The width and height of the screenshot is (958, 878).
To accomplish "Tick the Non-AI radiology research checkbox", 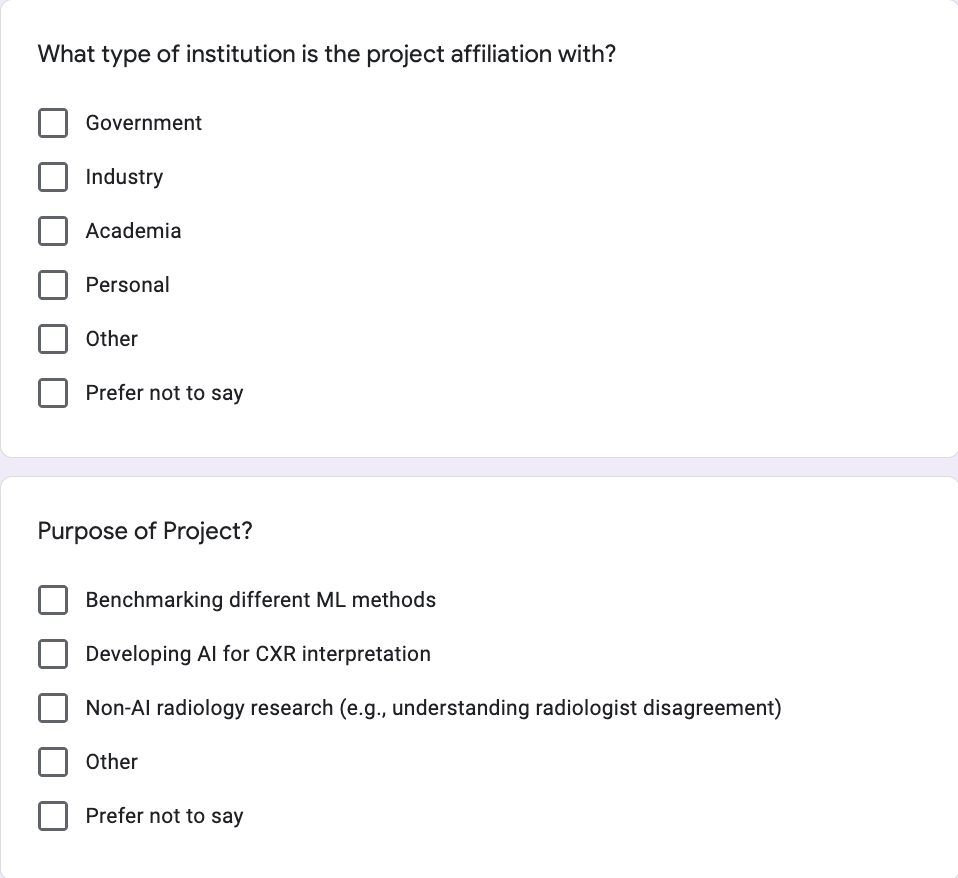I will 53,708.
